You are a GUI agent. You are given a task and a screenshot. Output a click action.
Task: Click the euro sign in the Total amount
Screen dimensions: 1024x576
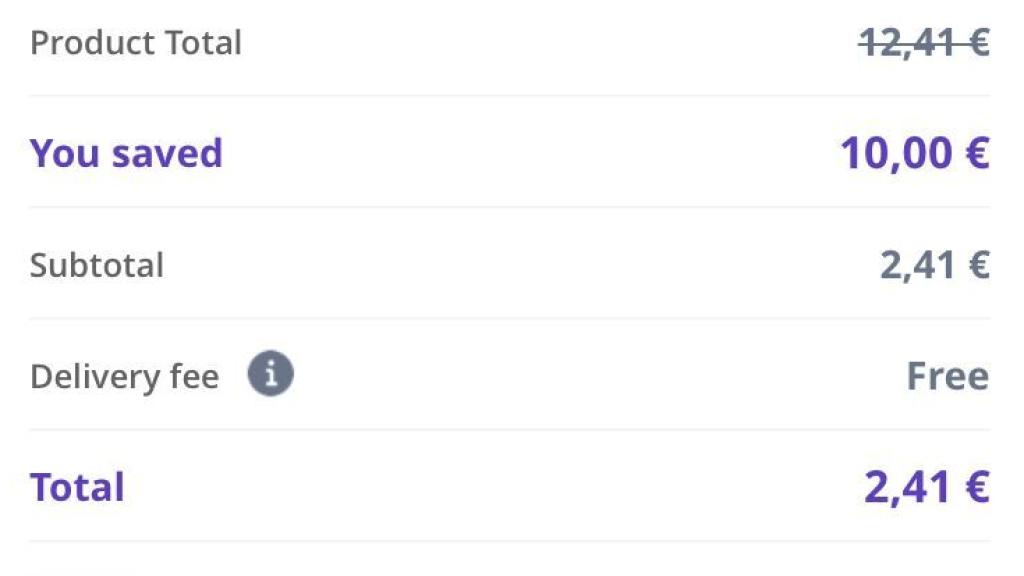point(978,487)
